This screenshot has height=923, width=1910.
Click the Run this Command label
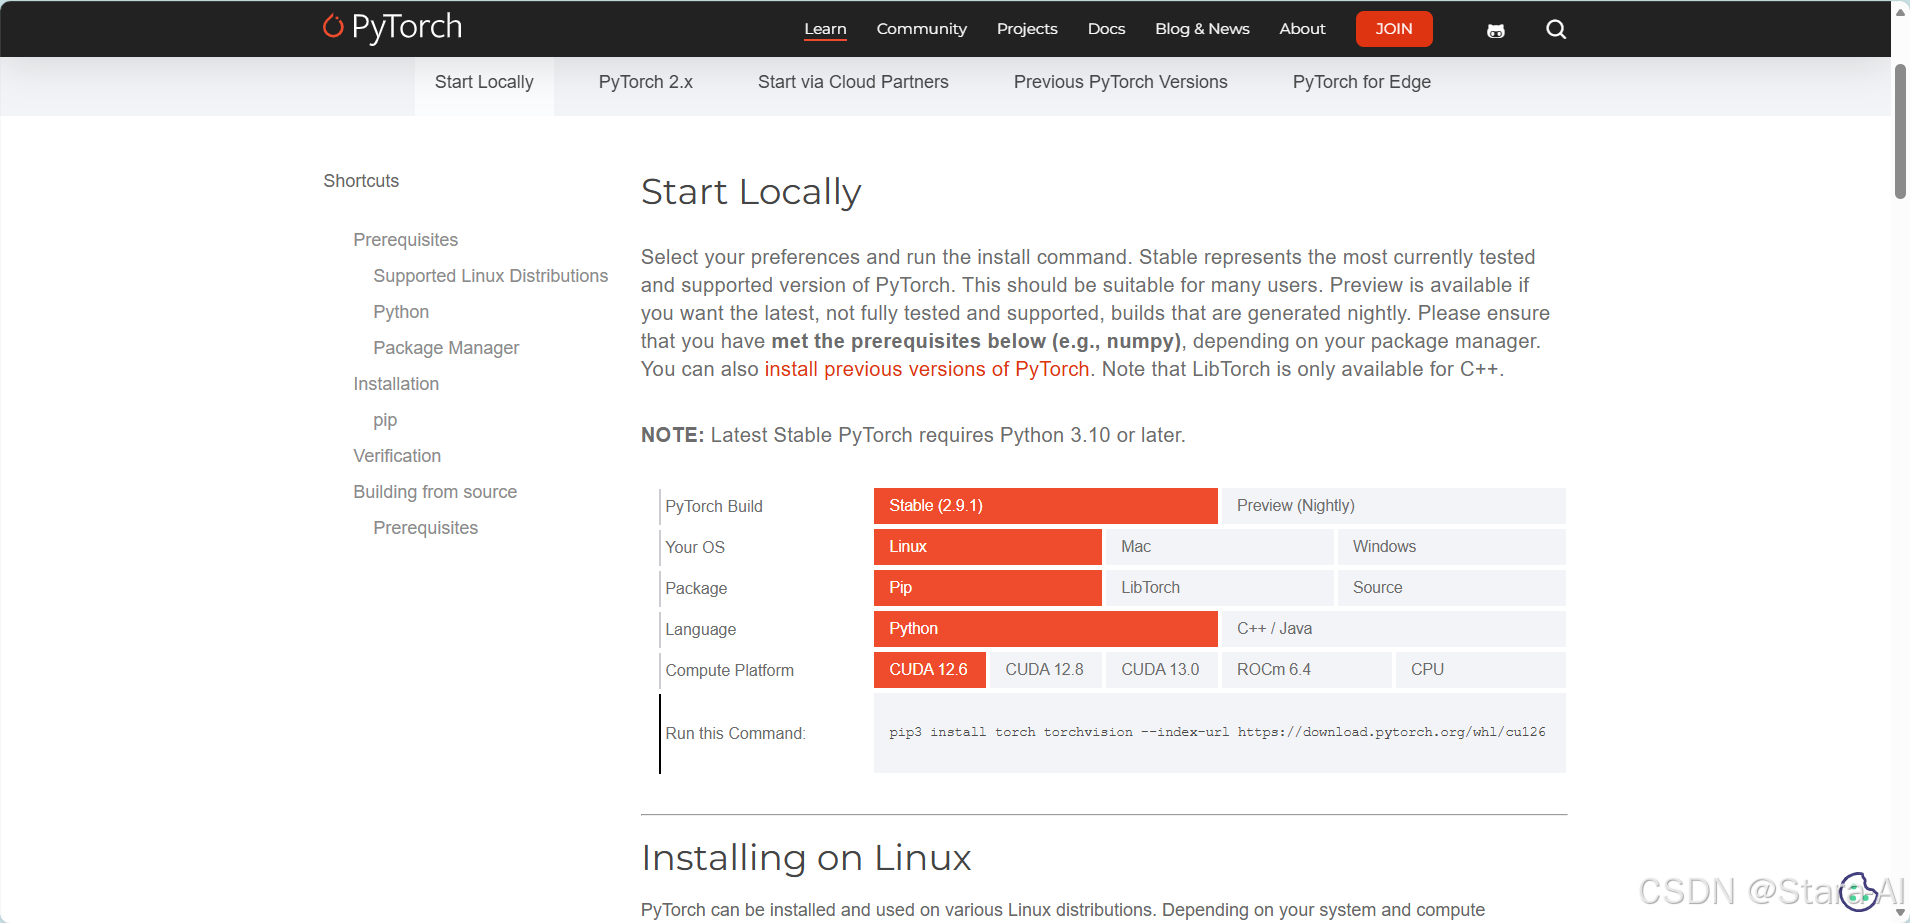click(x=735, y=734)
